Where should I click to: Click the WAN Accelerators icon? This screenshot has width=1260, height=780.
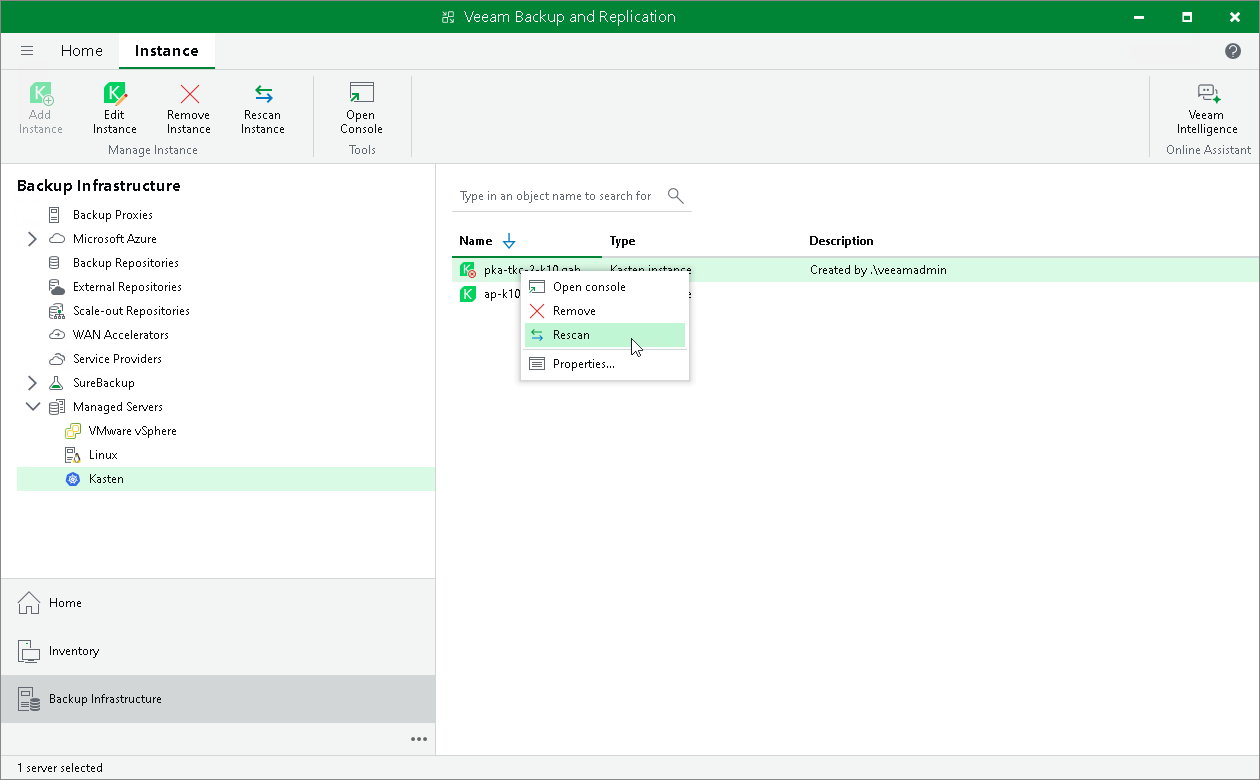57,335
